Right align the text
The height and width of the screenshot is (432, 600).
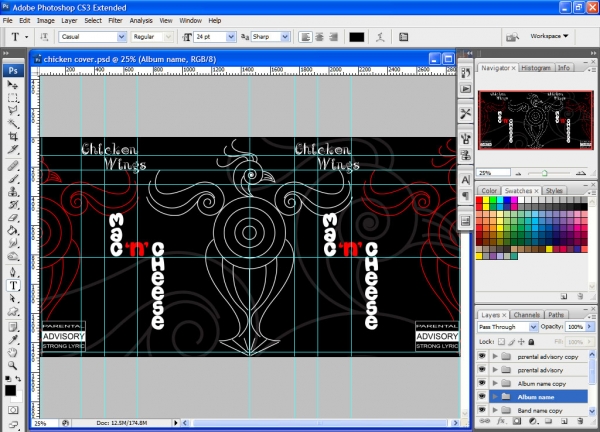333,37
